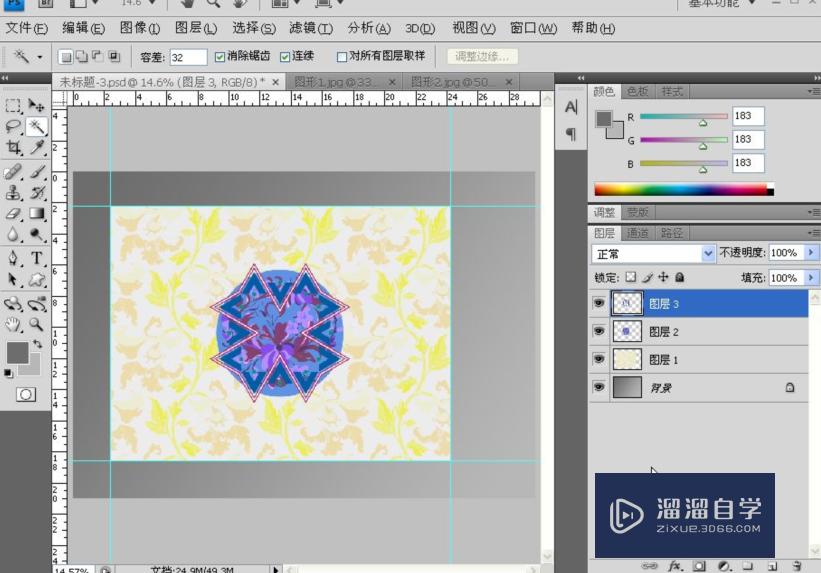
Task: Reset default foreground and background colors
Action: pyautogui.click(x=8, y=372)
